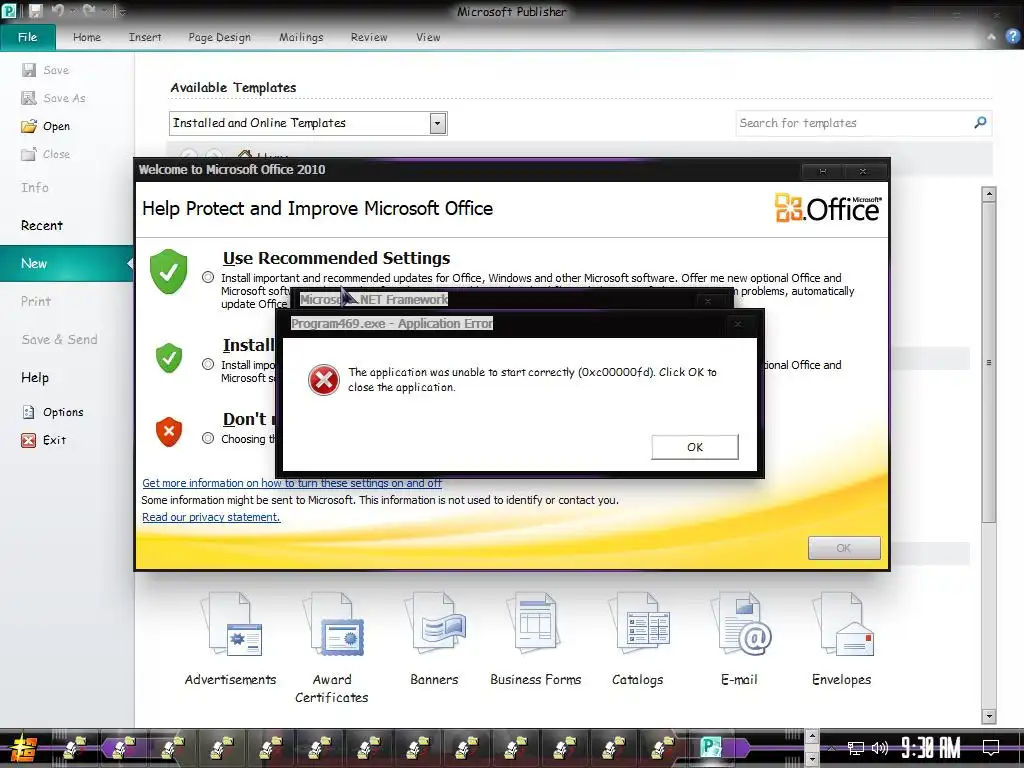The width and height of the screenshot is (1024, 768).
Task: Collapse the ribbon with the caret icon
Action: tap(991, 37)
